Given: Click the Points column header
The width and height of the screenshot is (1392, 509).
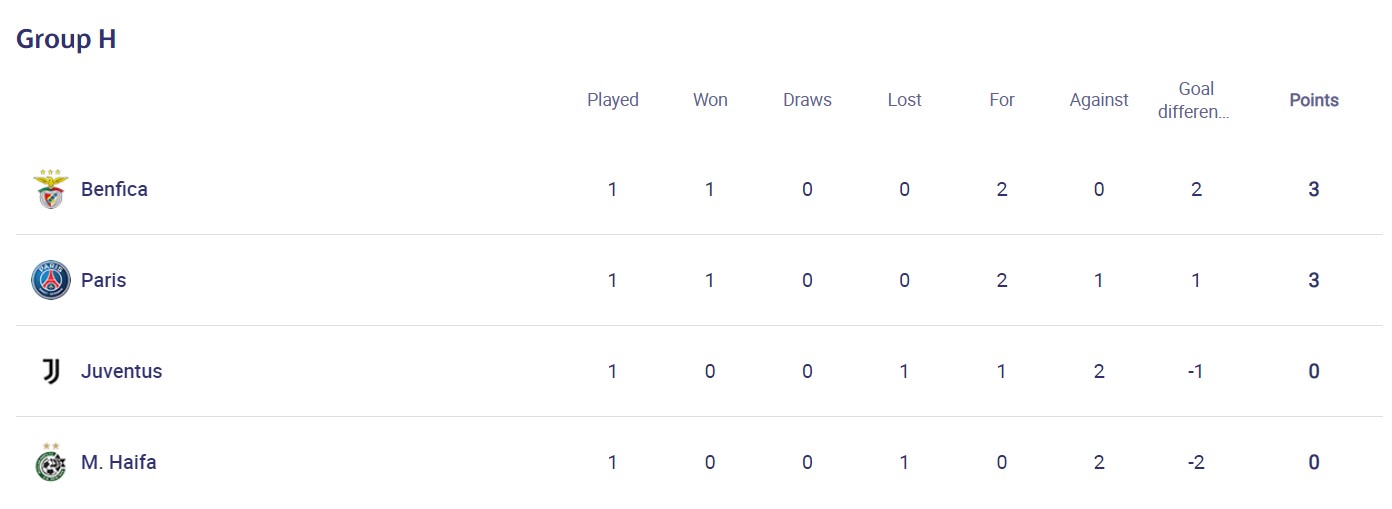Looking at the screenshot, I should 1313,100.
